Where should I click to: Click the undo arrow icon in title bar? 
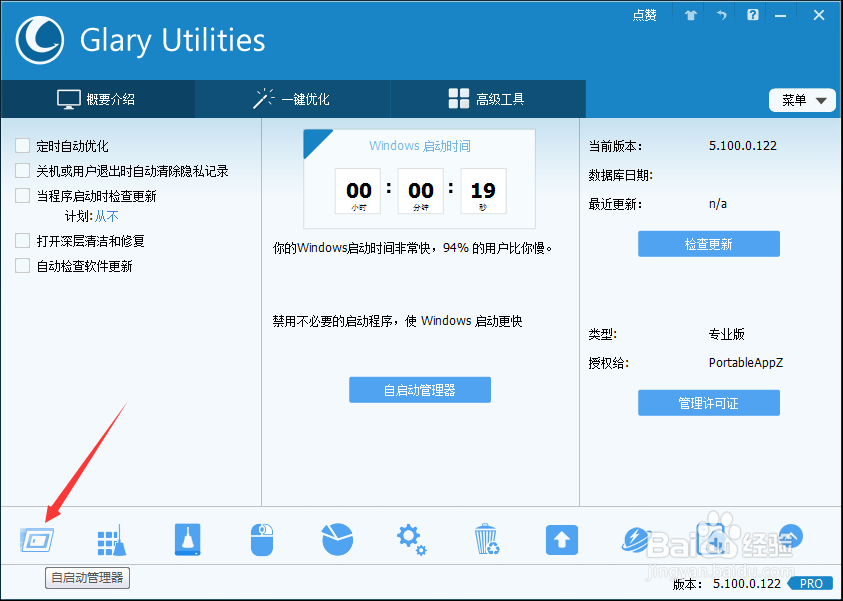[721, 15]
